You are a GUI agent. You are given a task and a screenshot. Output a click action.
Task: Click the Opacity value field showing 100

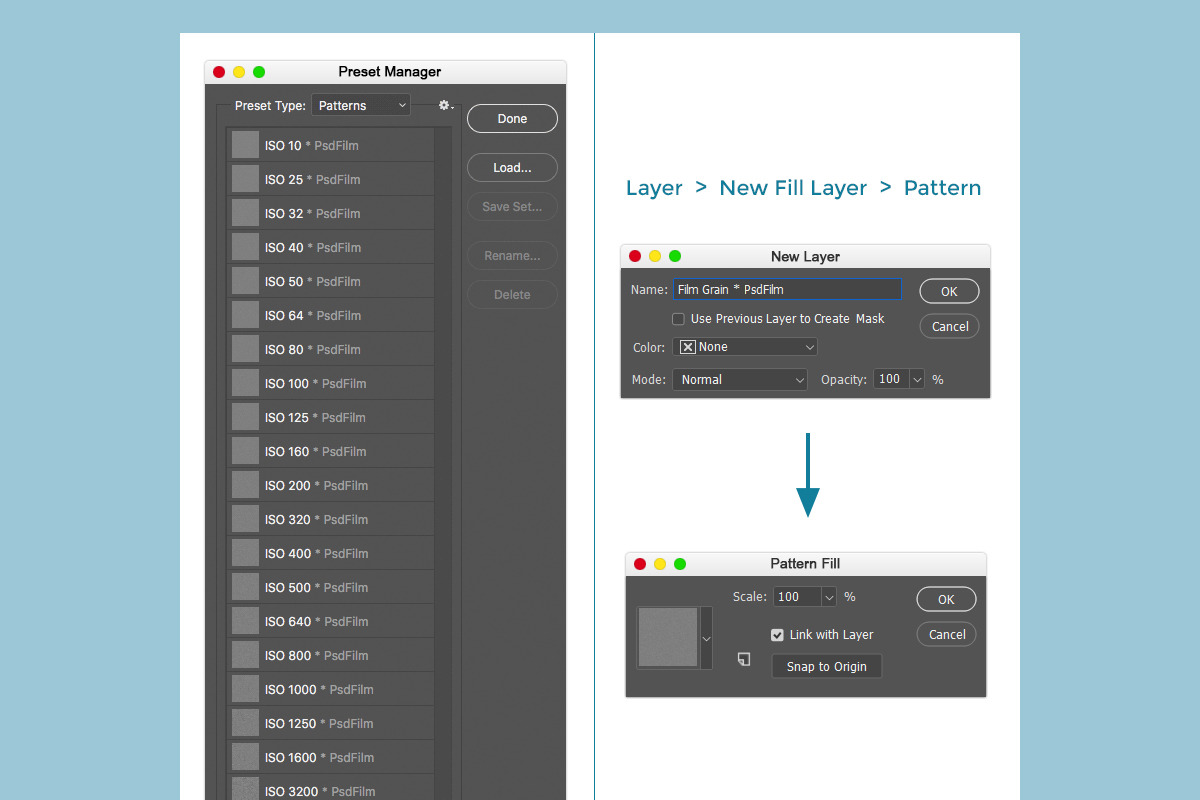pyautogui.click(x=891, y=380)
